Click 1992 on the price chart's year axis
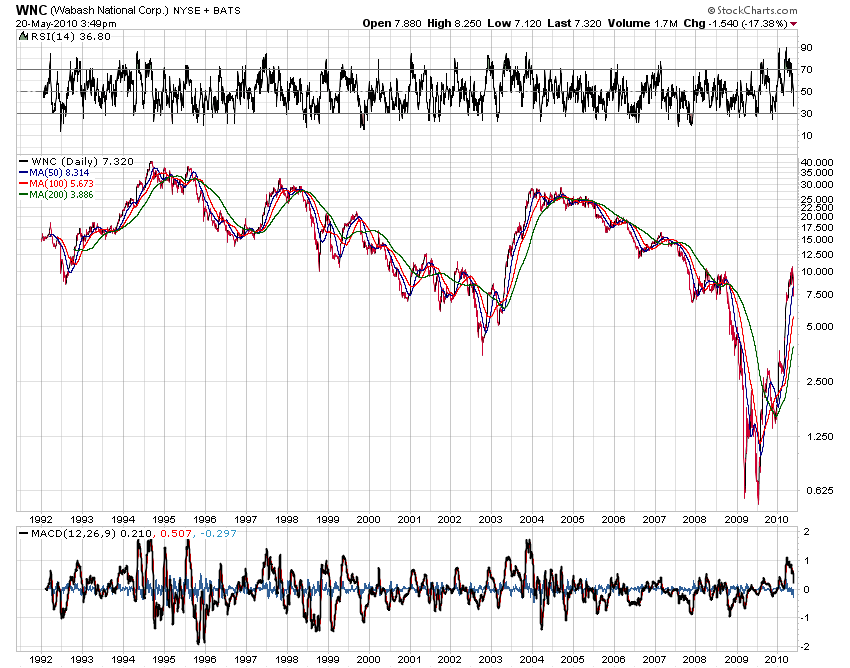Screen dimensions: 850x668 (x=41, y=519)
